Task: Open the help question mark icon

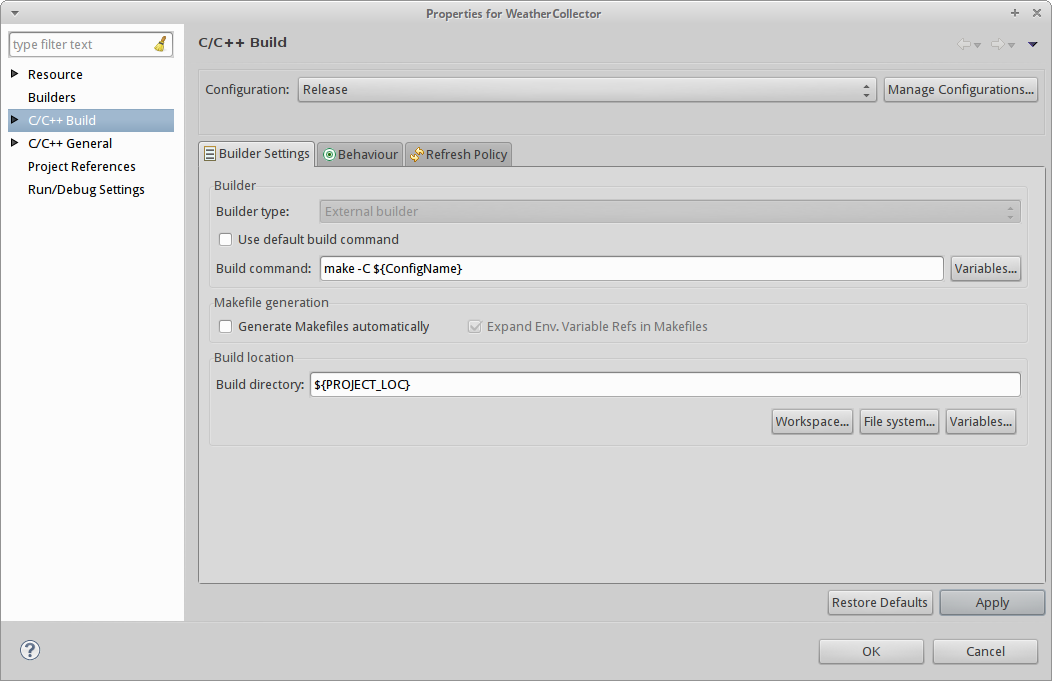Action: click(30, 651)
